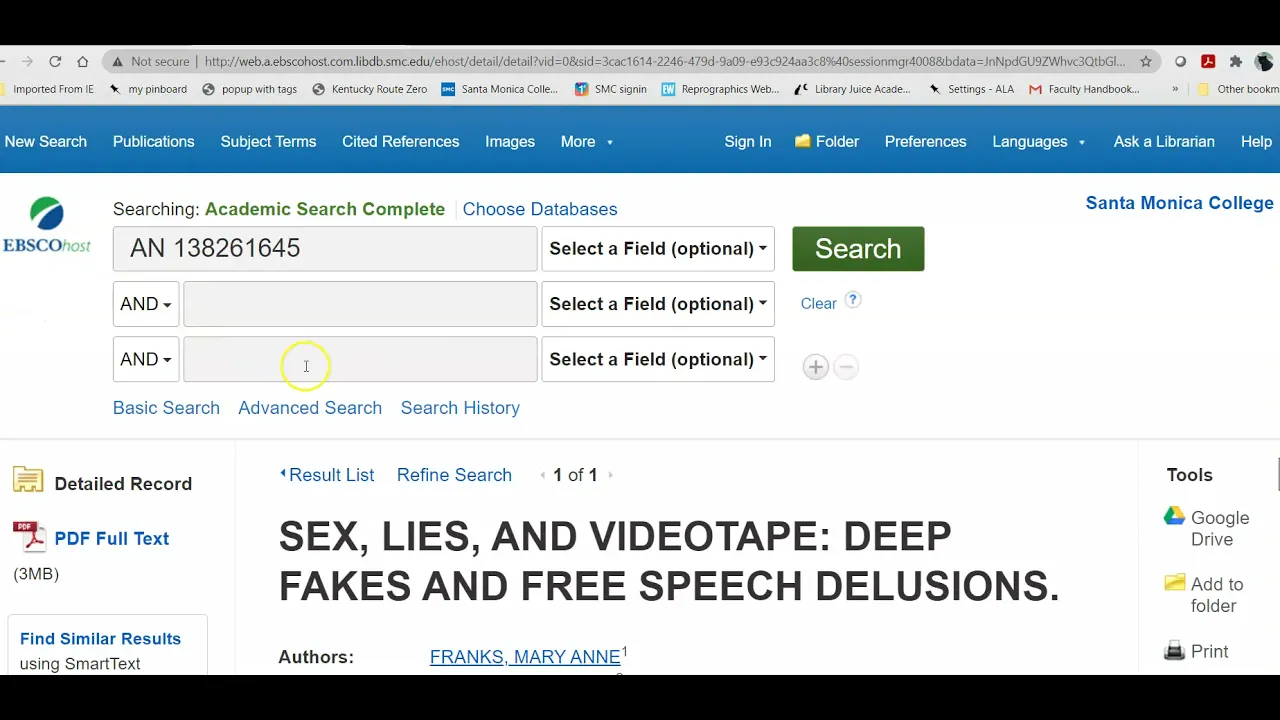Open the Other bookmarks folder
Screen dimensions: 1280x720
tap(1238, 89)
